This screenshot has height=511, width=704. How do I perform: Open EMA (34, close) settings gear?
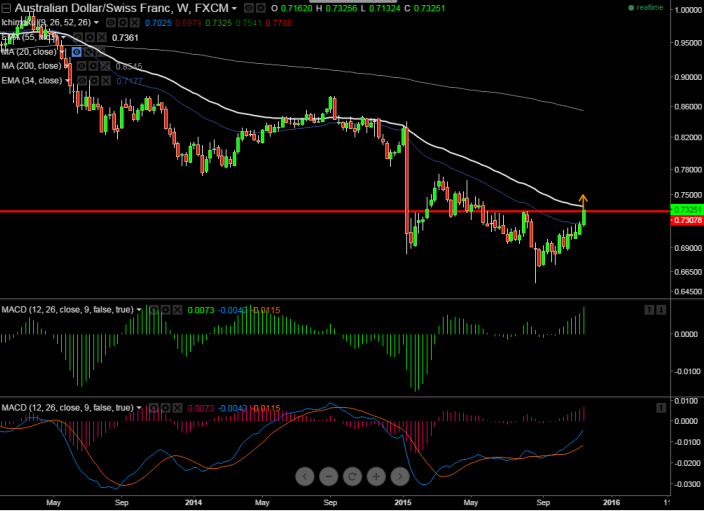[94, 81]
